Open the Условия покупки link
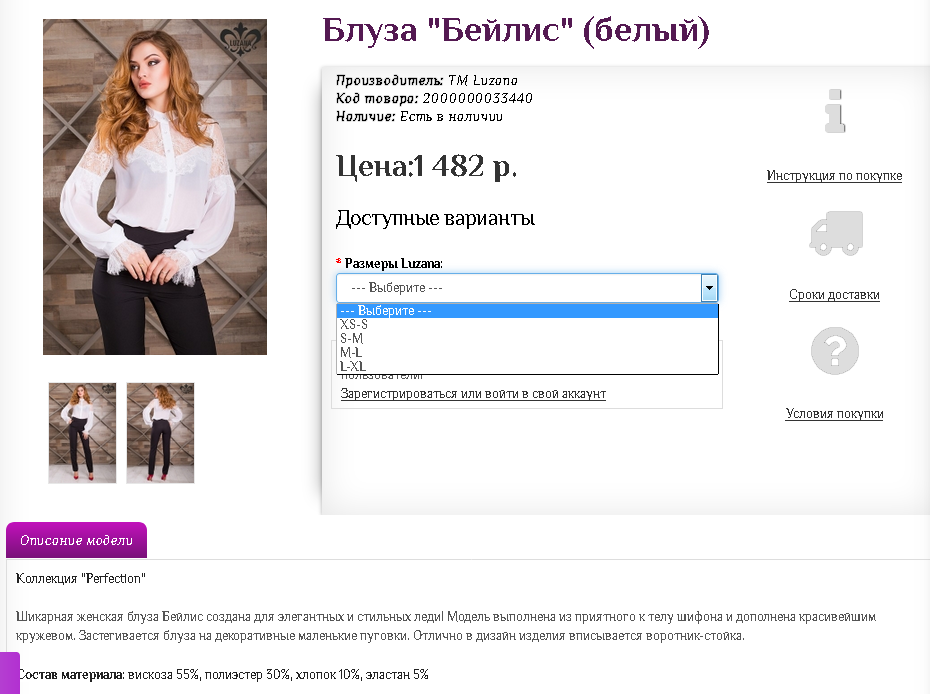The height and width of the screenshot is (694, 930). coord(834,413)
